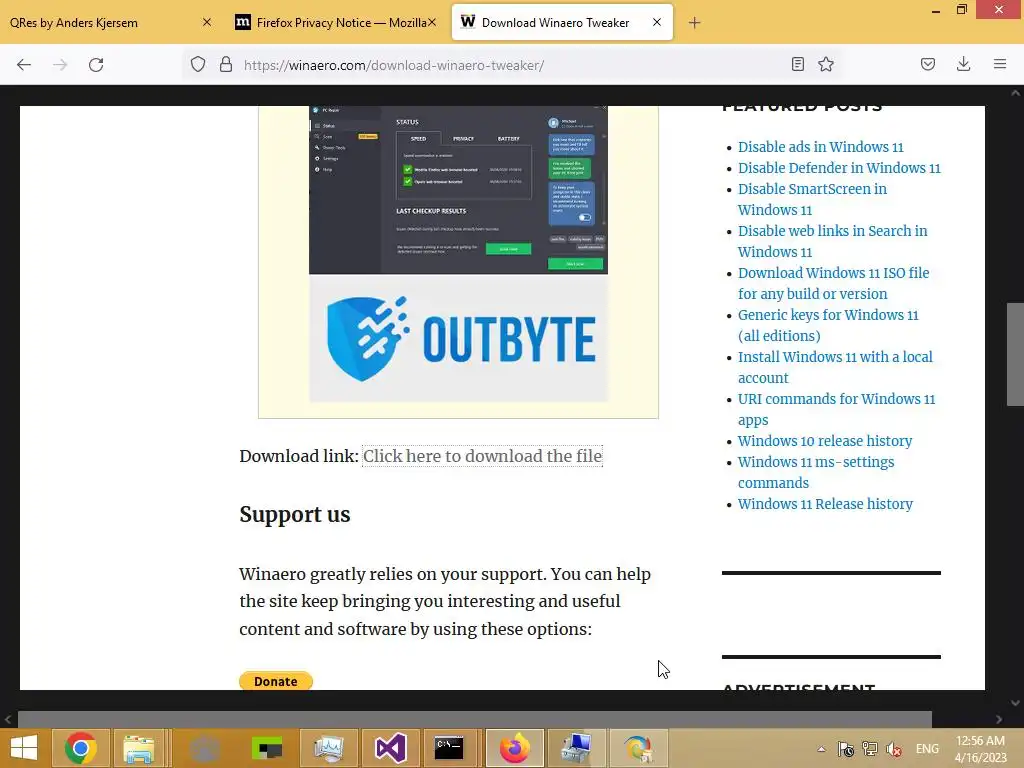The image size is (1024, 768).
Task: Click the yellow Donate button
Action: (276, 681)
